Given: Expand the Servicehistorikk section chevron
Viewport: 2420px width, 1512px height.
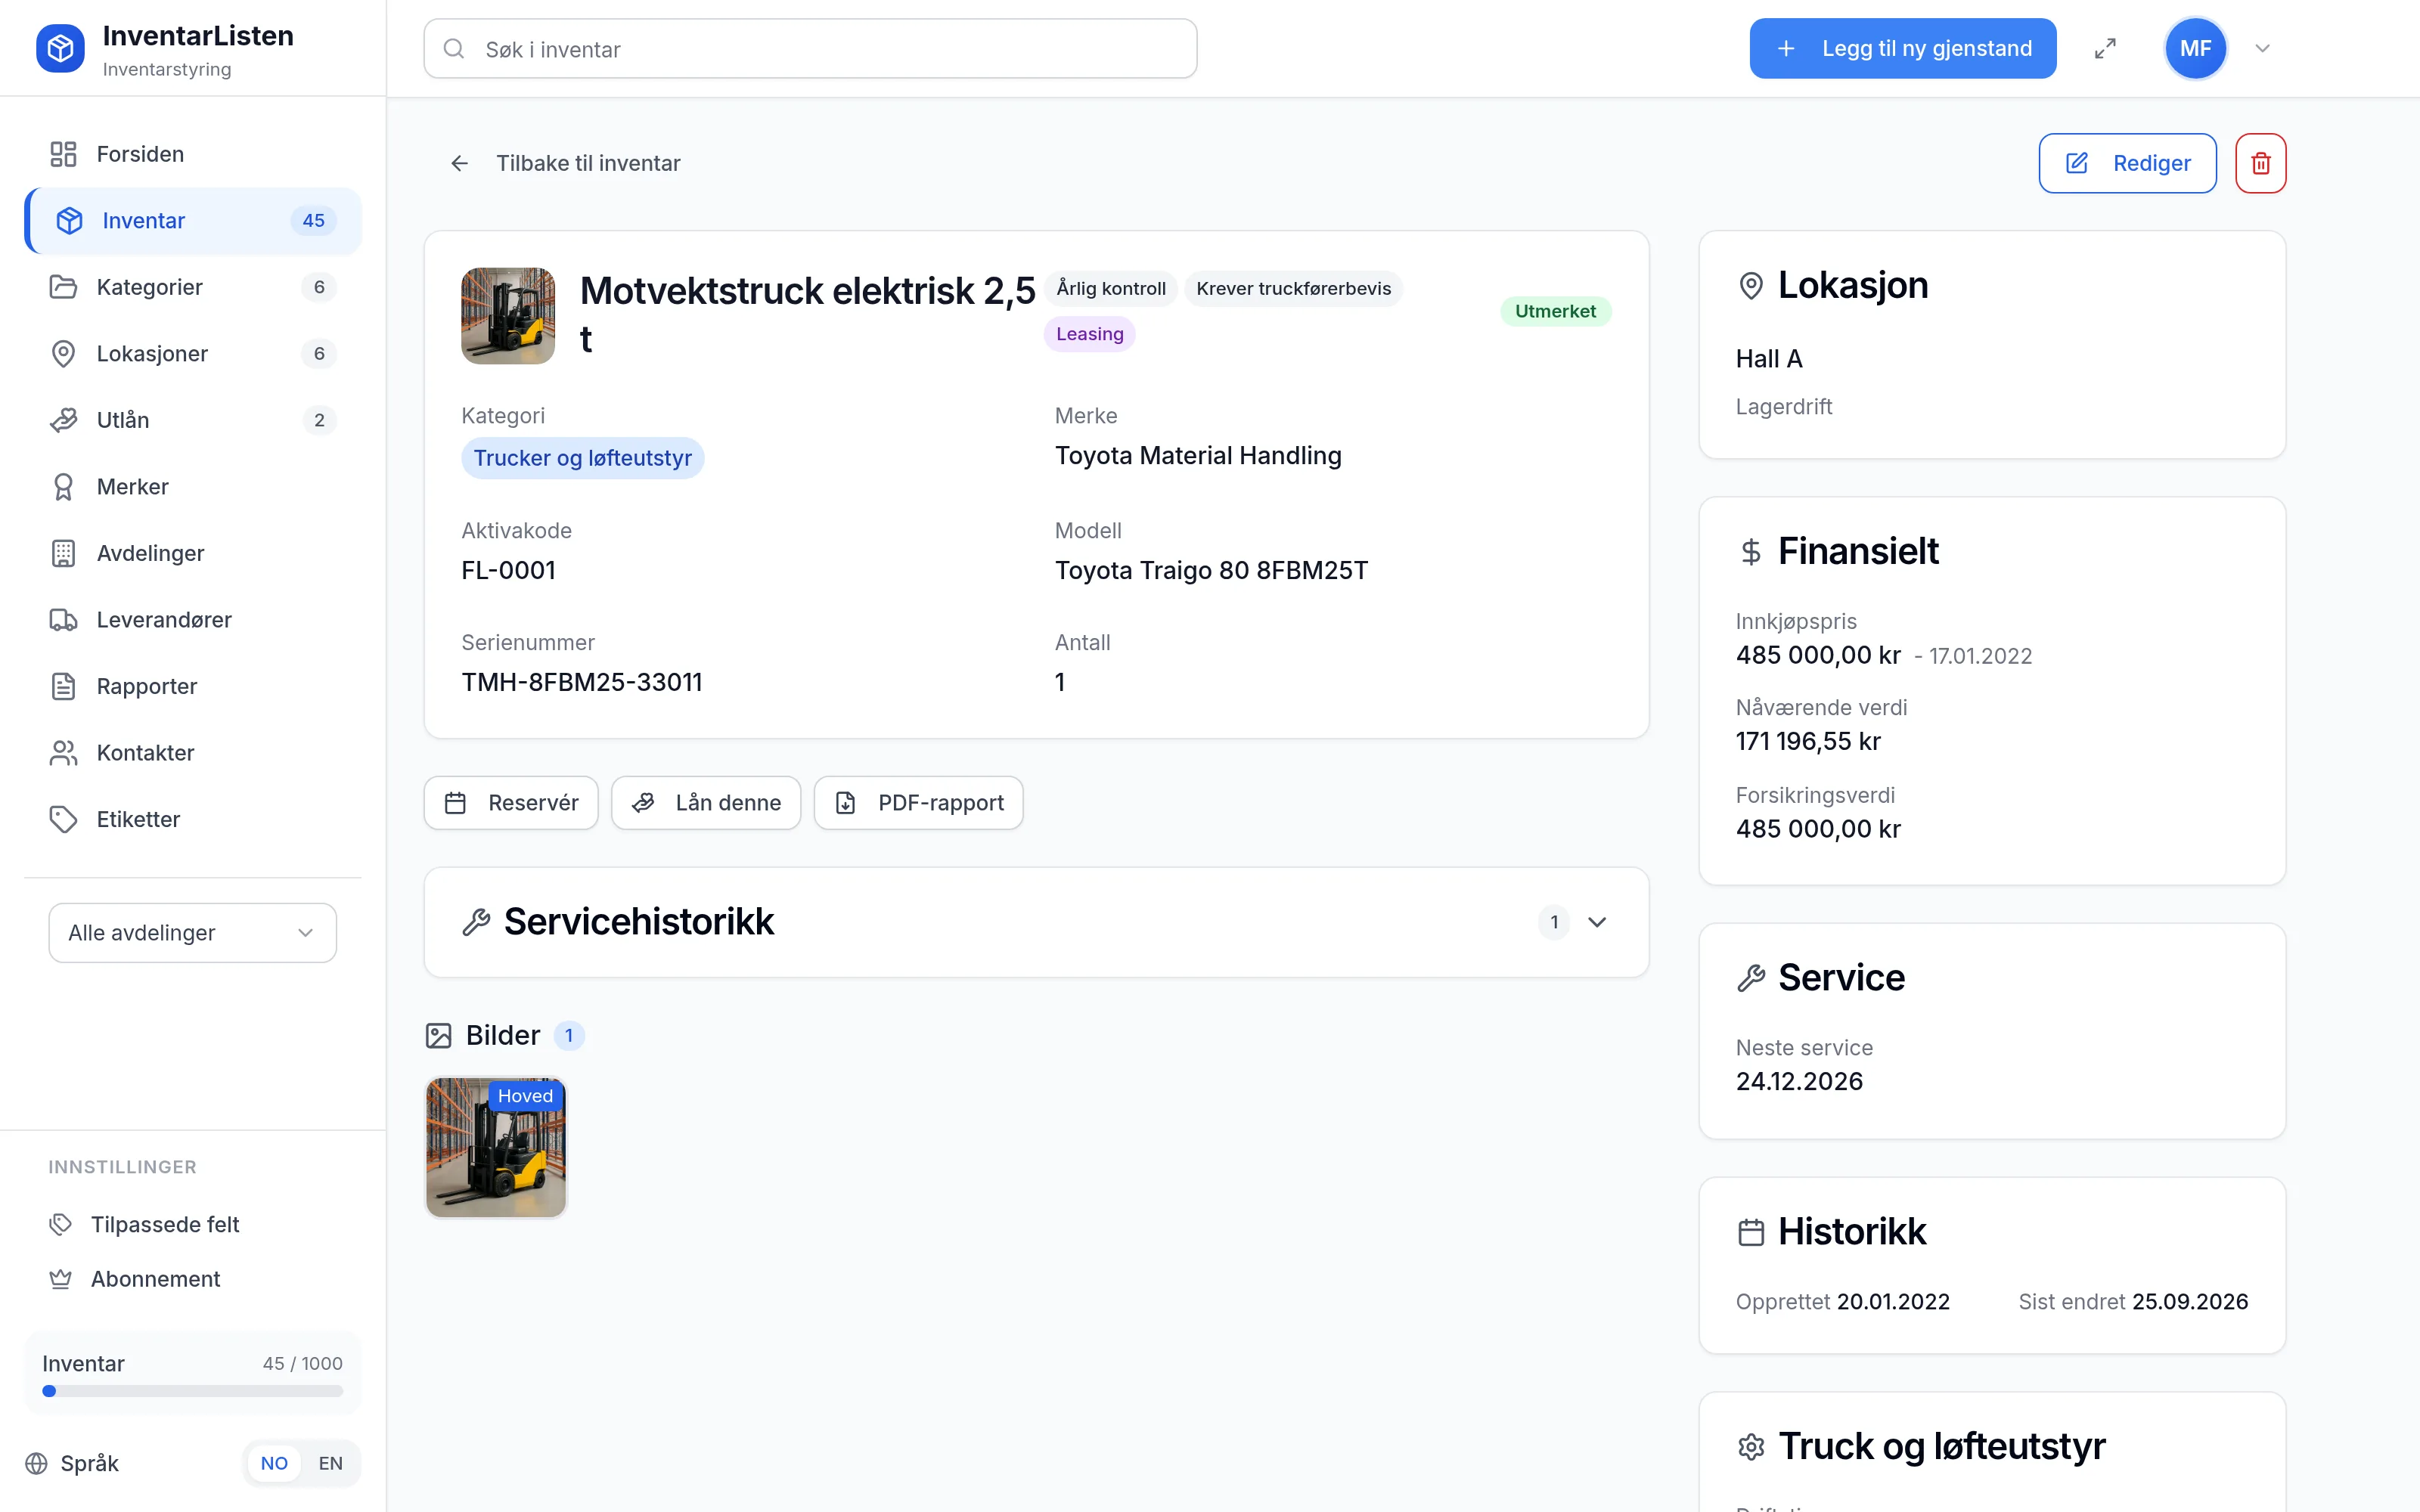Looking at the screenshot, I should click(x=1597, y=922).
